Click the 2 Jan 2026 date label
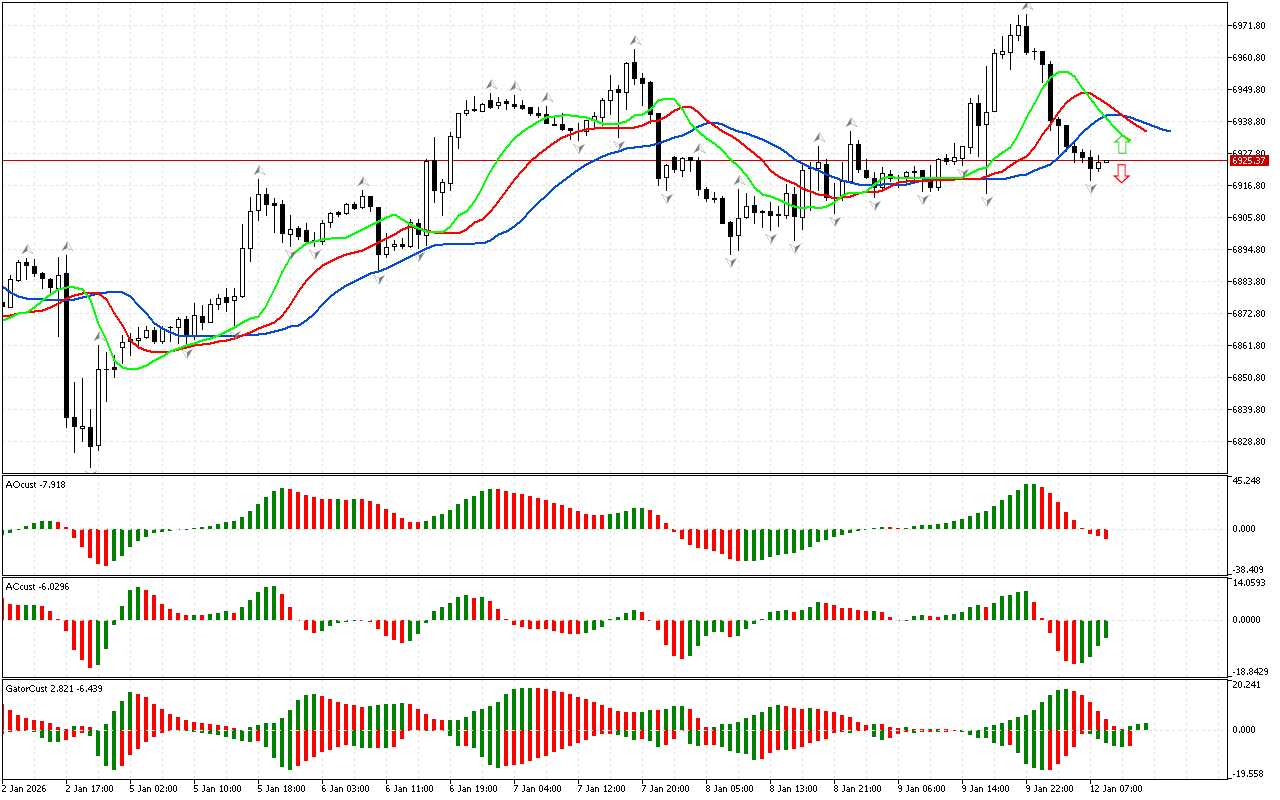Viewport: 1280px width, 800px height. coord(26,788)
